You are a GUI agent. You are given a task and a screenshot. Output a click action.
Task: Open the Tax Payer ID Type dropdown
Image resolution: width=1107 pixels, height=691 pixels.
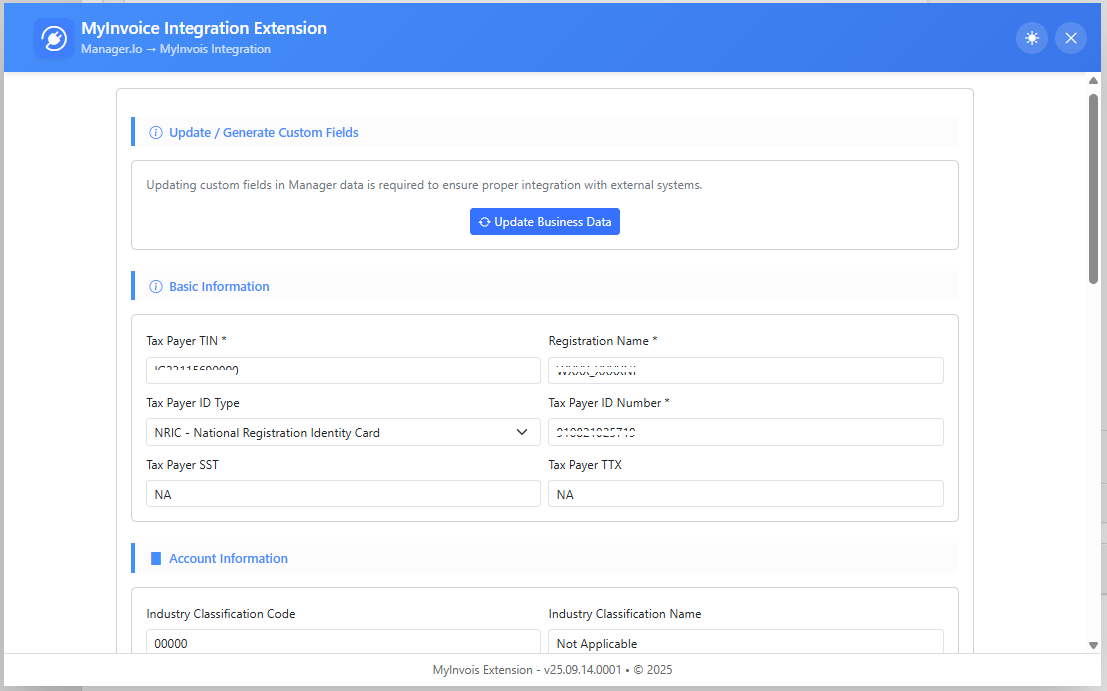(343, 432)
